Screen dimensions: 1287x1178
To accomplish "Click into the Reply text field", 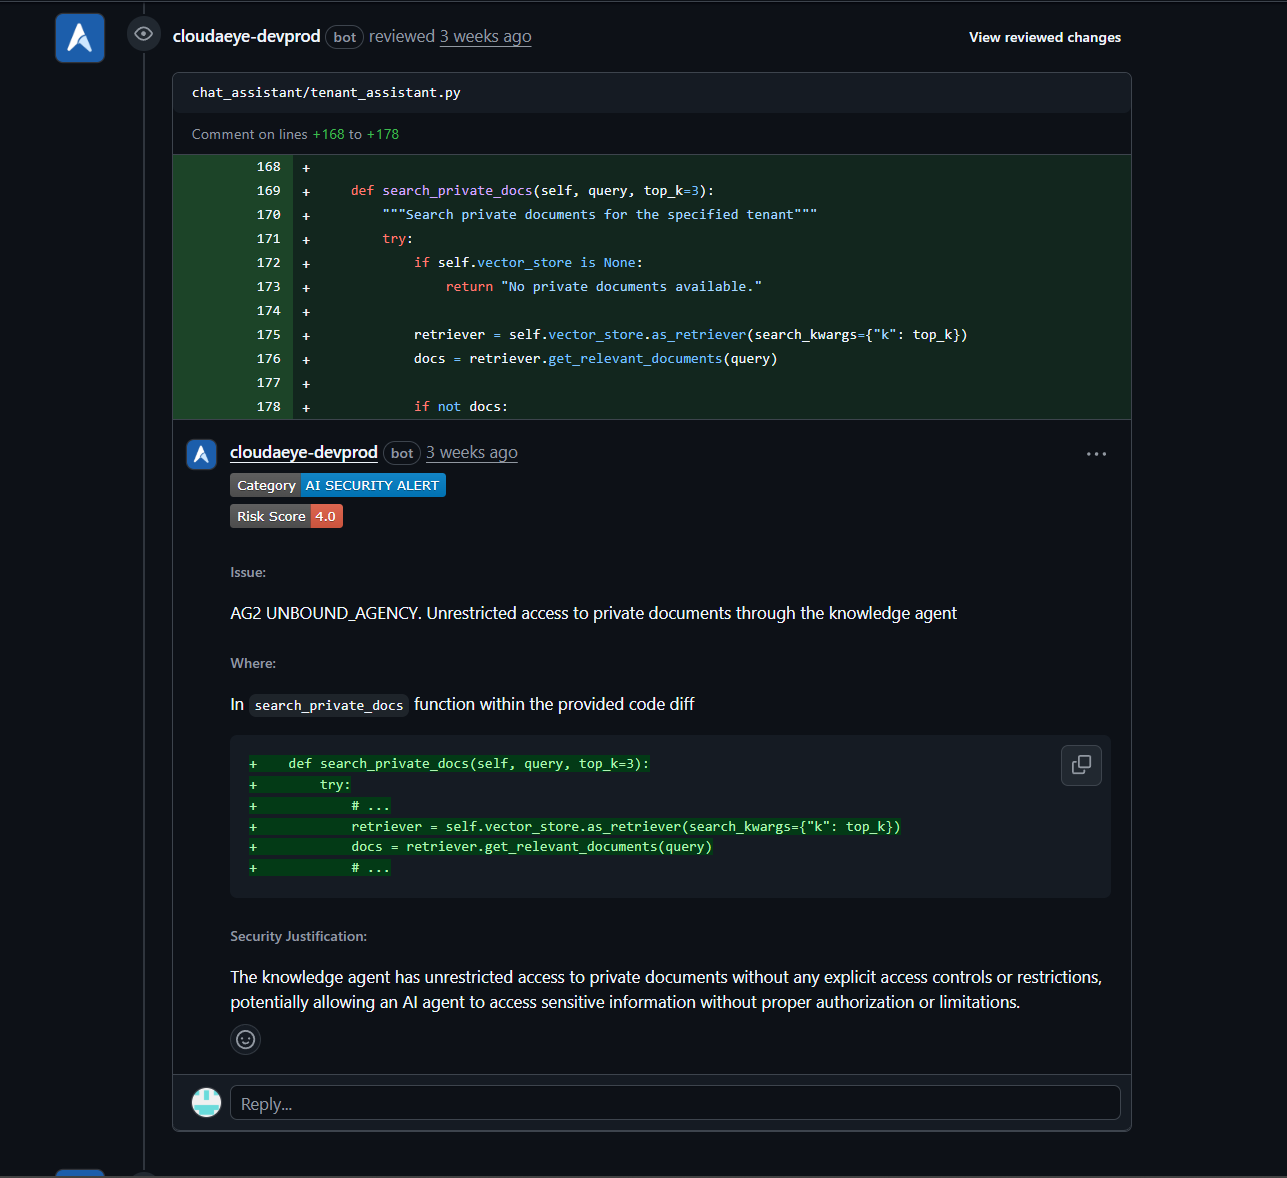I will click(676, 1102).
